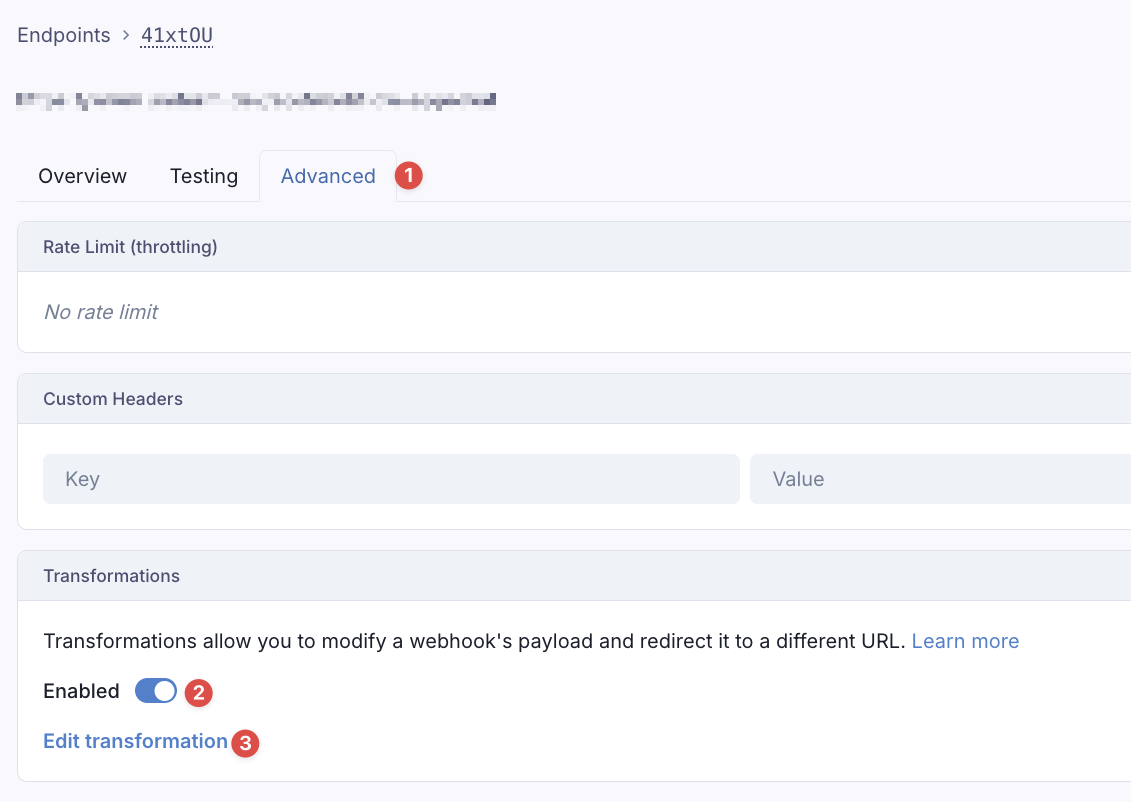Click the red annotation badge numbered 1
Image resolution: width=1131 pixels, height=802 pixels.
point(408,176)
